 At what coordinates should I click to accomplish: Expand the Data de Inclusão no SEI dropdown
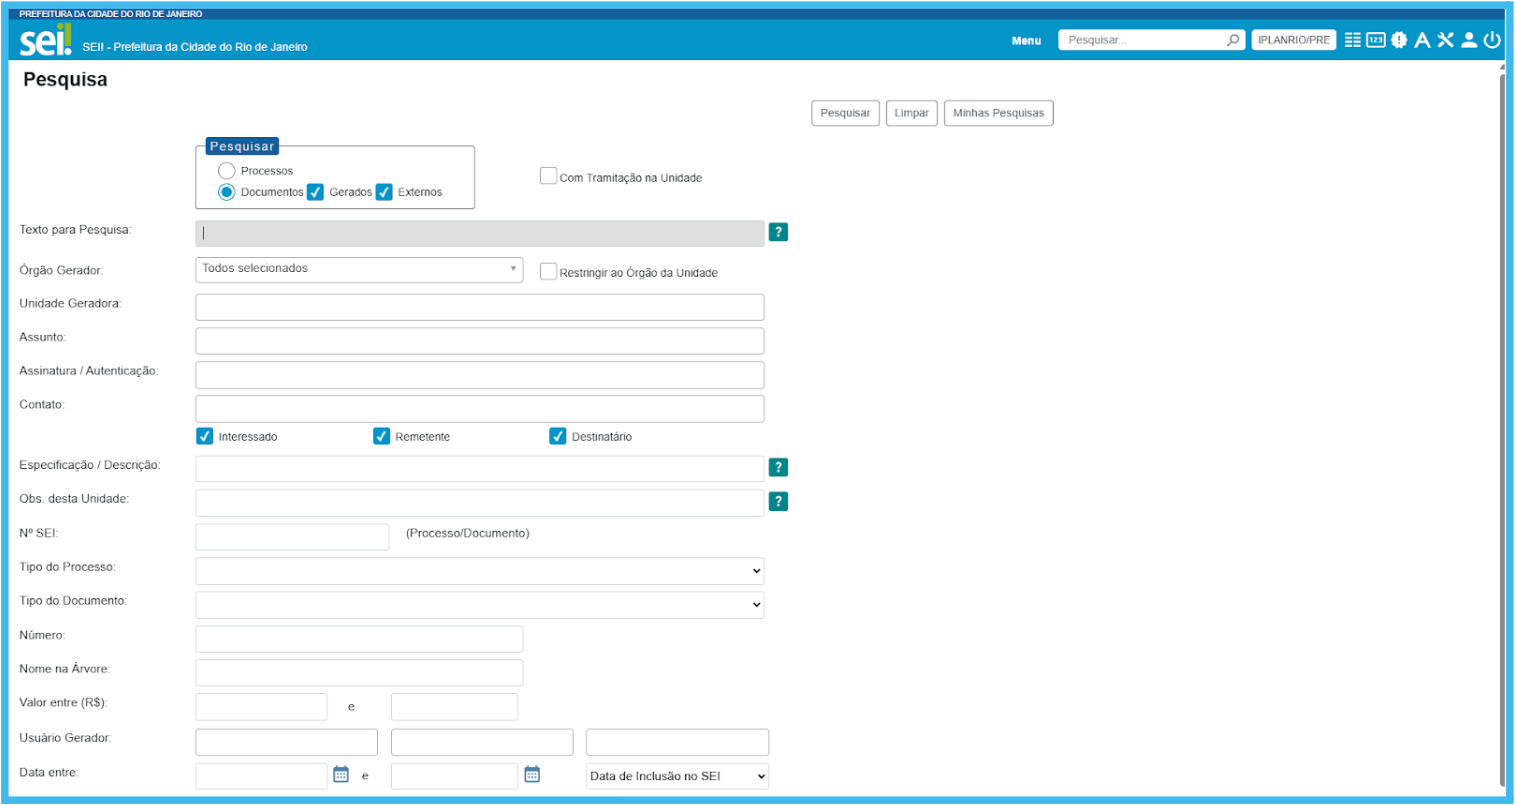[x=677, y=776]
